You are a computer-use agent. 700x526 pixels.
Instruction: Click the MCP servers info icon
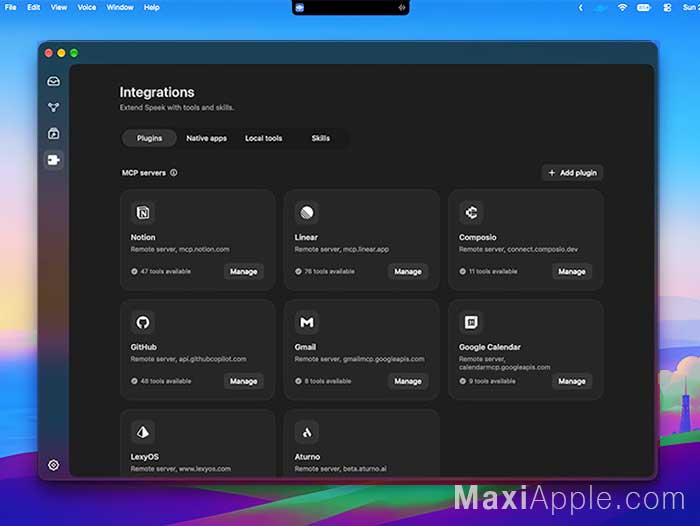coord(174,172)
